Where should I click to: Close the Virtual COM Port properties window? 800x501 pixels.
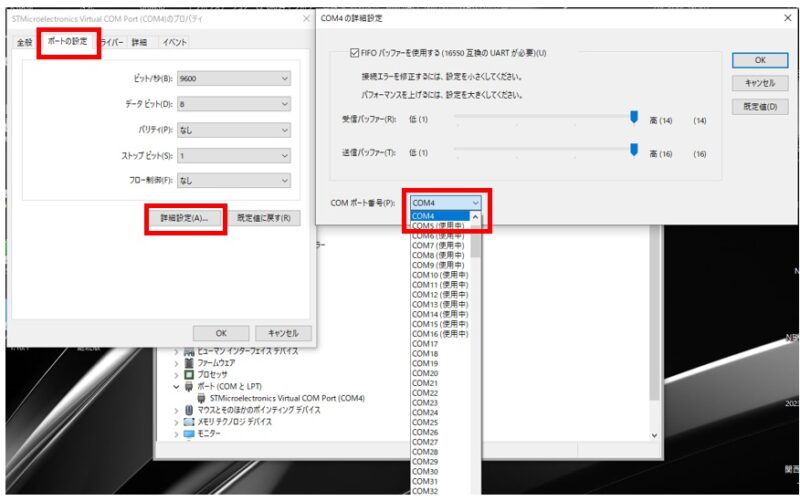pos(306,19)
